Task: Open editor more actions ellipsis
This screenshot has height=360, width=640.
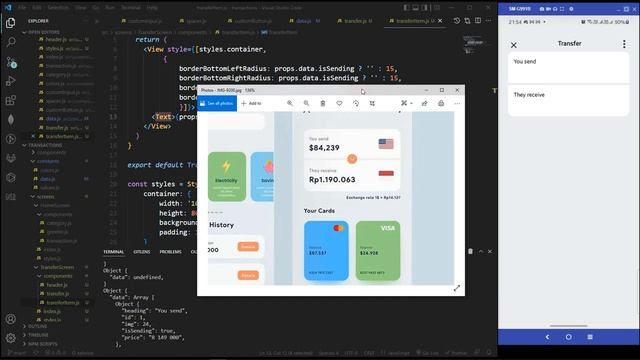Action: [x=488, y=21]
